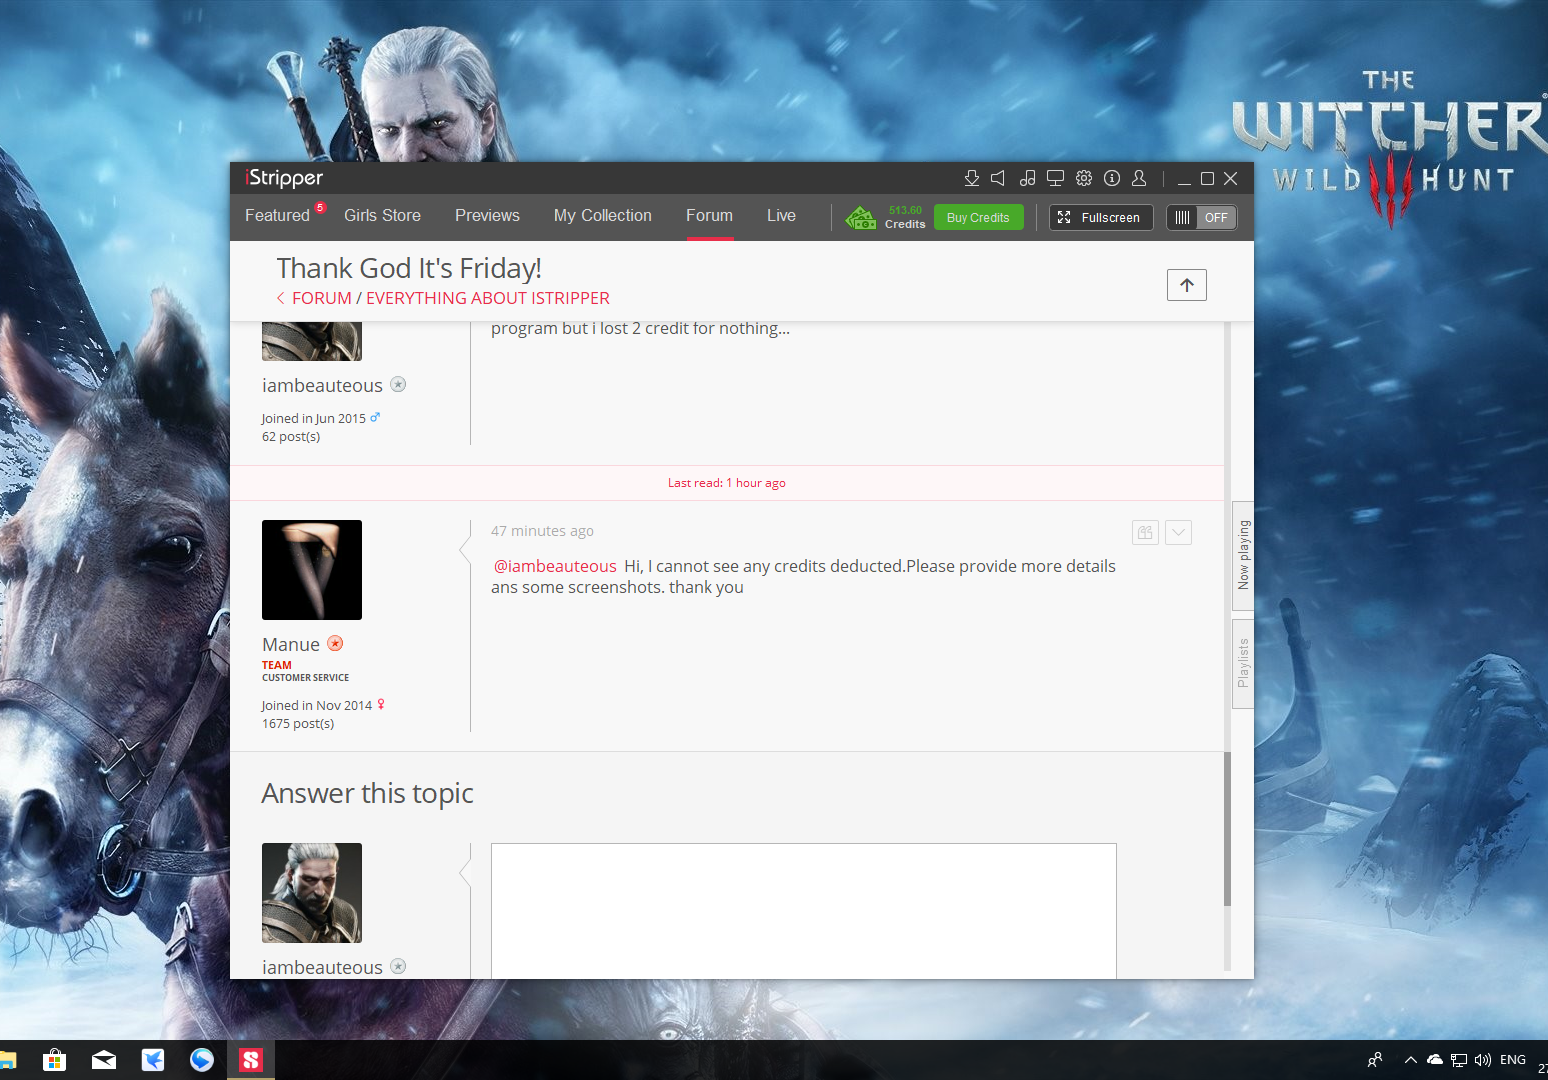Open settings gear in iStripper title bar
This screenshot has width=1548, height=1080.
[x=1084, y=178]
